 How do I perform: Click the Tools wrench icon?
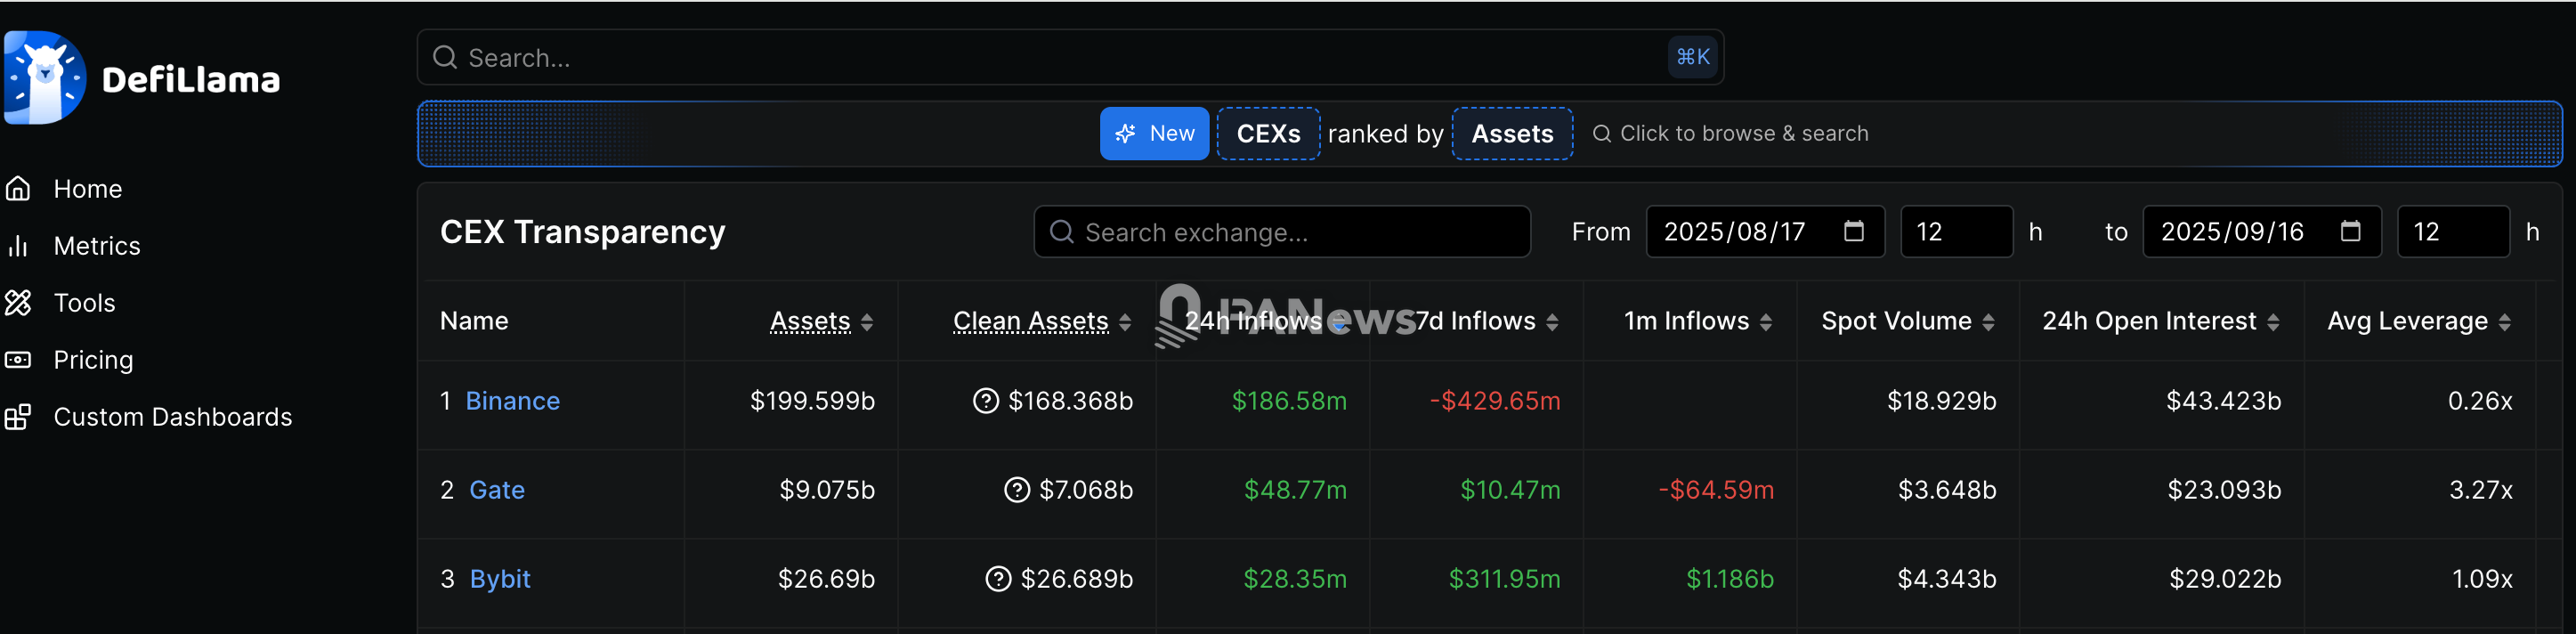[18, 303]
